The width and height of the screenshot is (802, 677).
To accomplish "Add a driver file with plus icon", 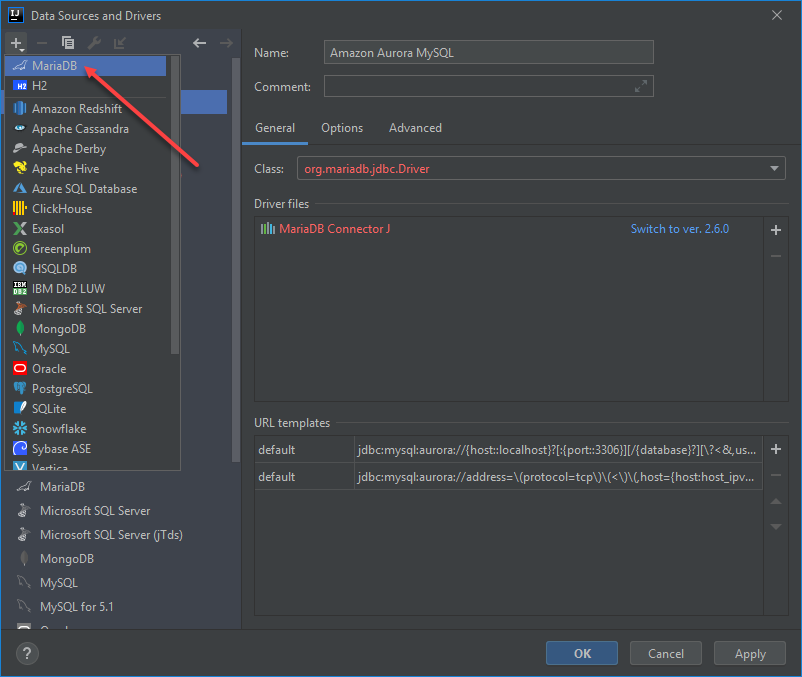I will (x=775, y=230).
